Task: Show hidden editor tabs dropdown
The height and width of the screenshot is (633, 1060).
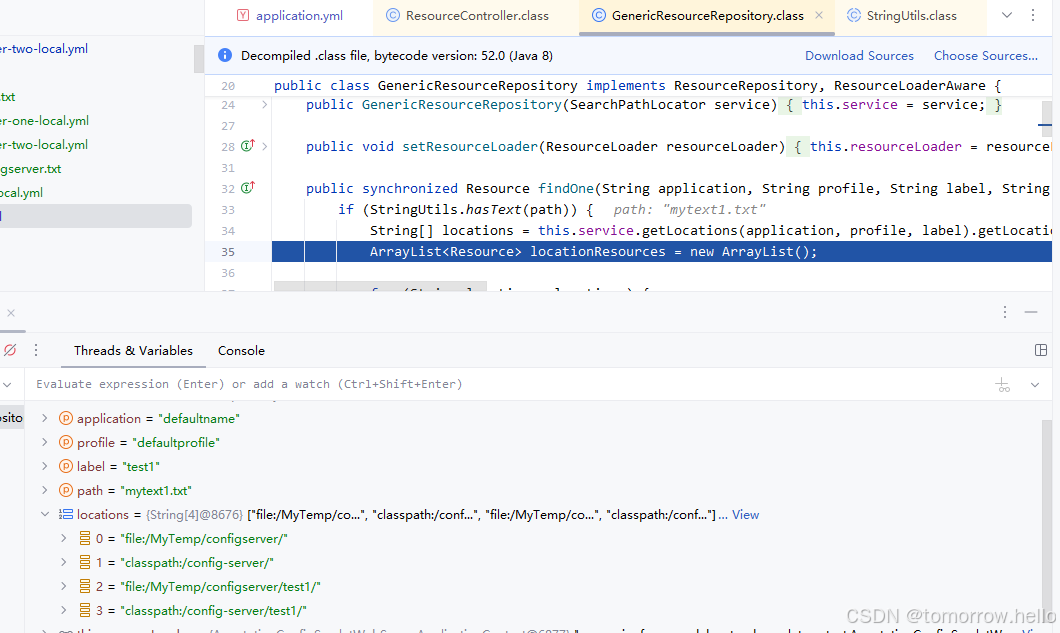Action: pyautogui.click(x=1007, y=15)
